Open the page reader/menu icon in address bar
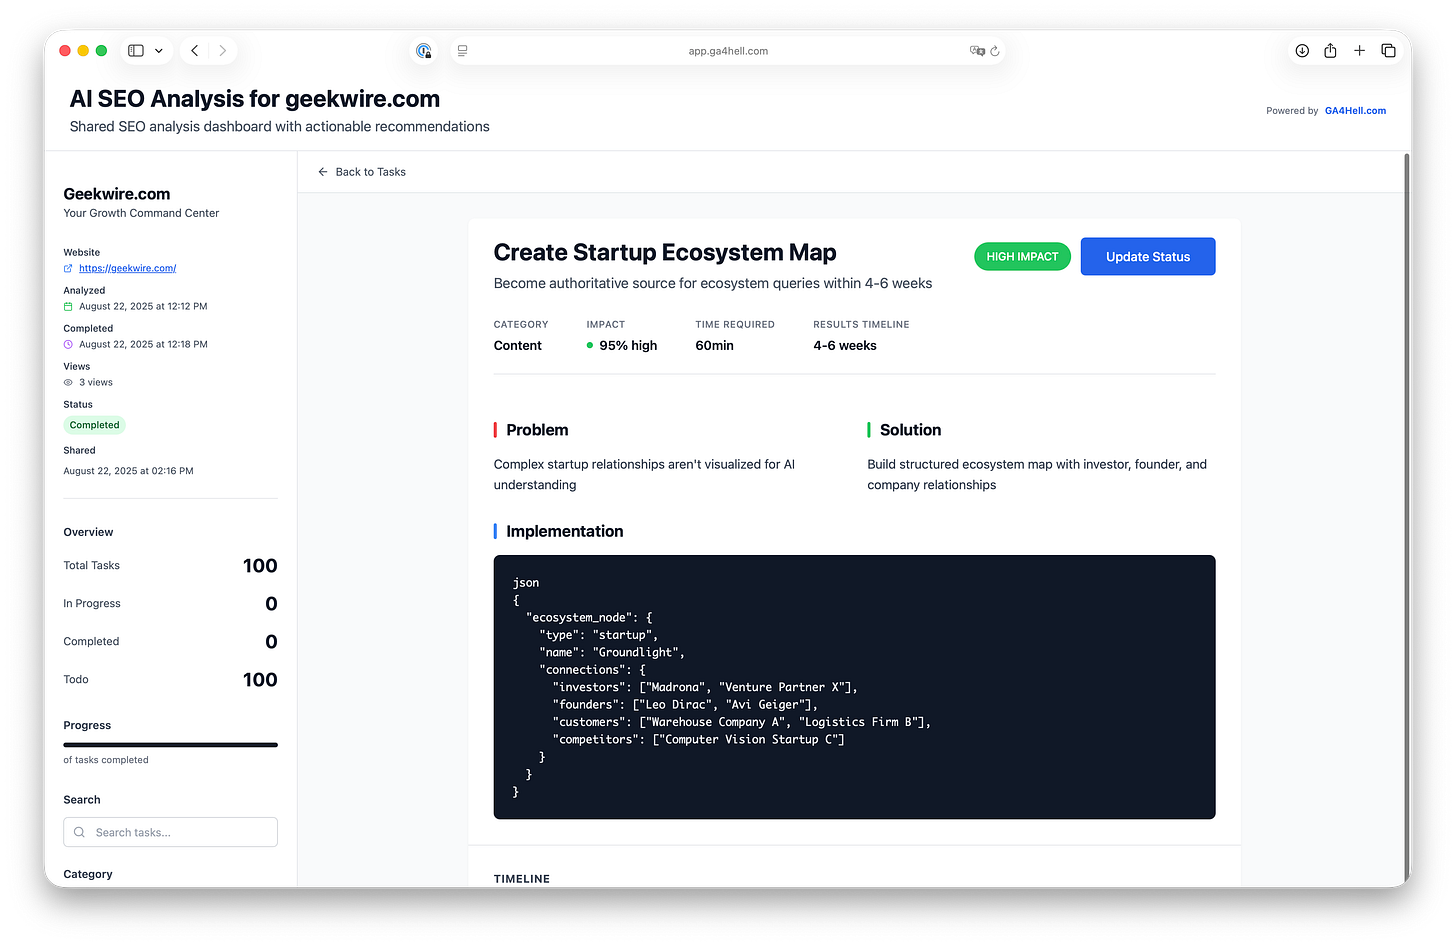 pos(462,50)
